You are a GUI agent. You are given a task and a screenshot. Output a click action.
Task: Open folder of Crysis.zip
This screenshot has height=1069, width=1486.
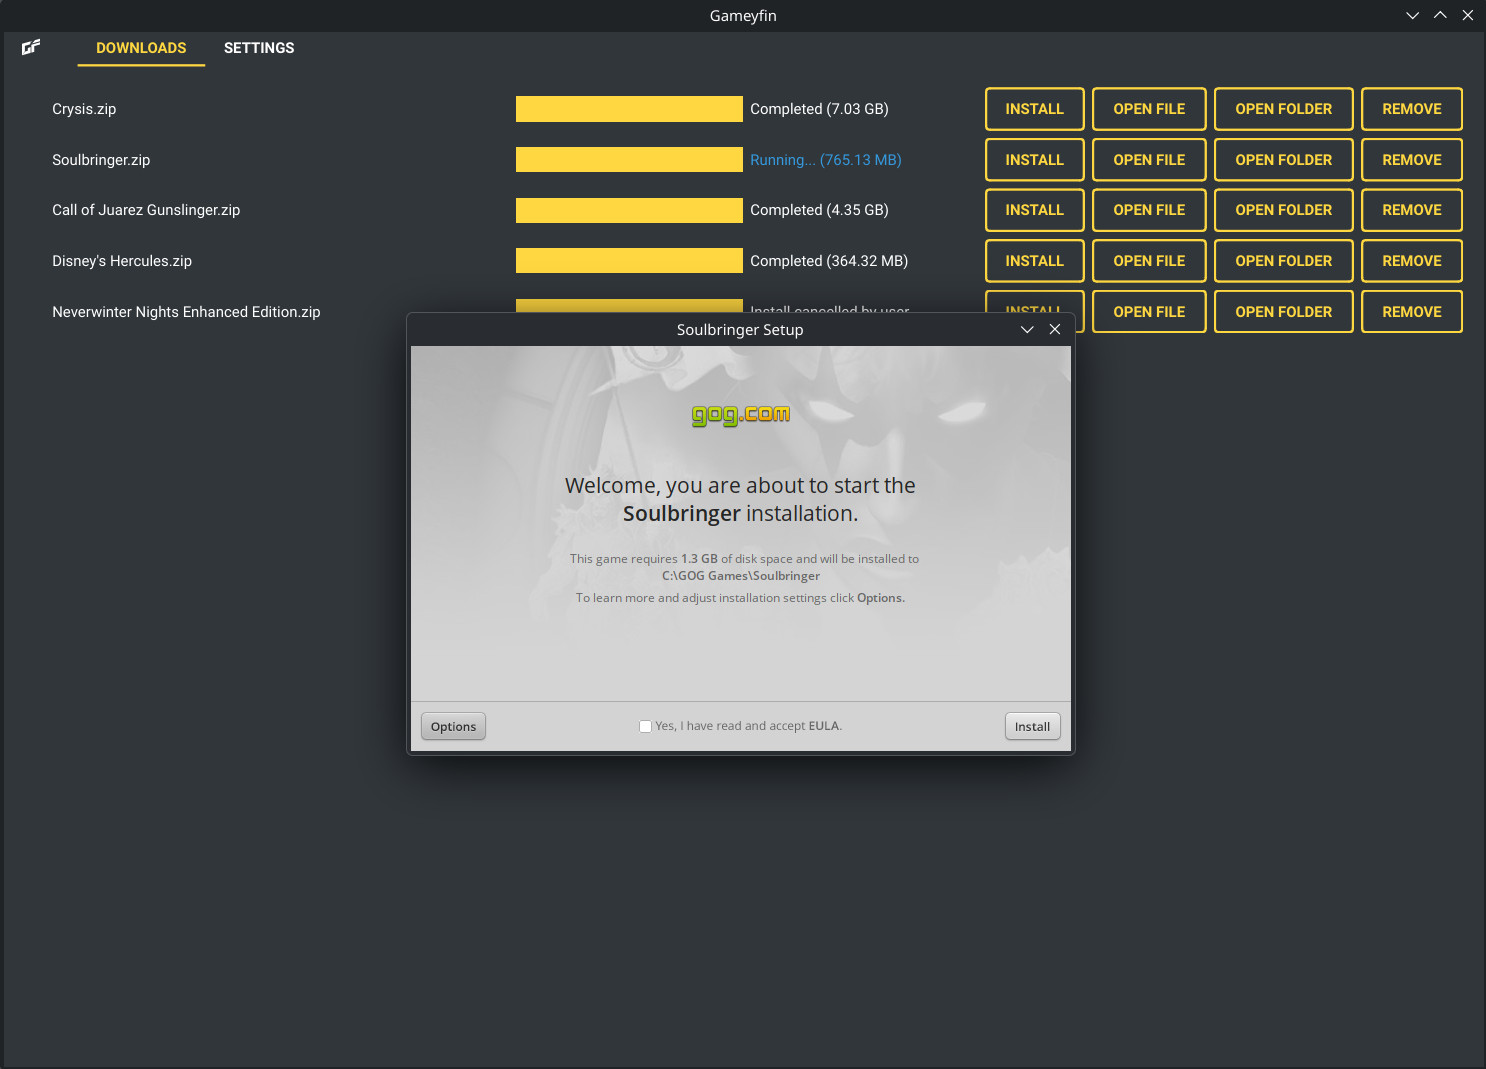(x=1284, y=109)
